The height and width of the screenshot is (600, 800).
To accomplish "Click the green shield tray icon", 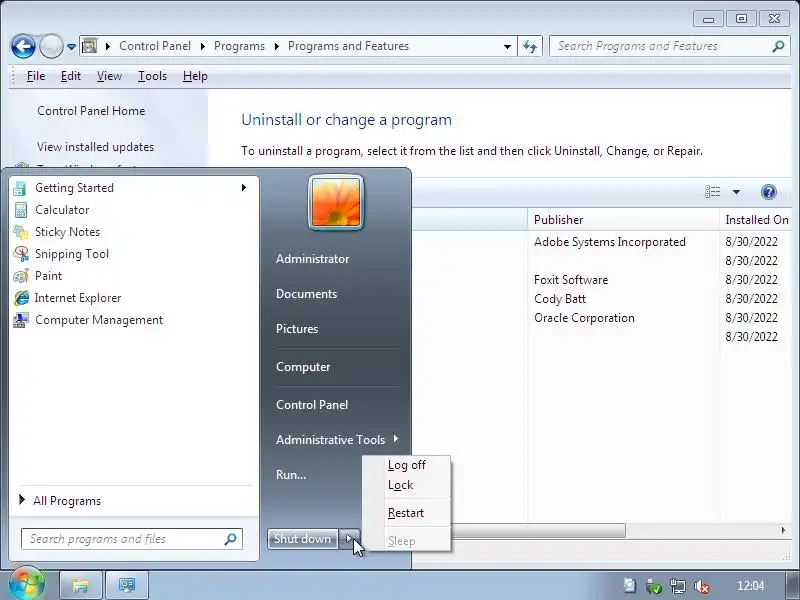I will 654,586.
